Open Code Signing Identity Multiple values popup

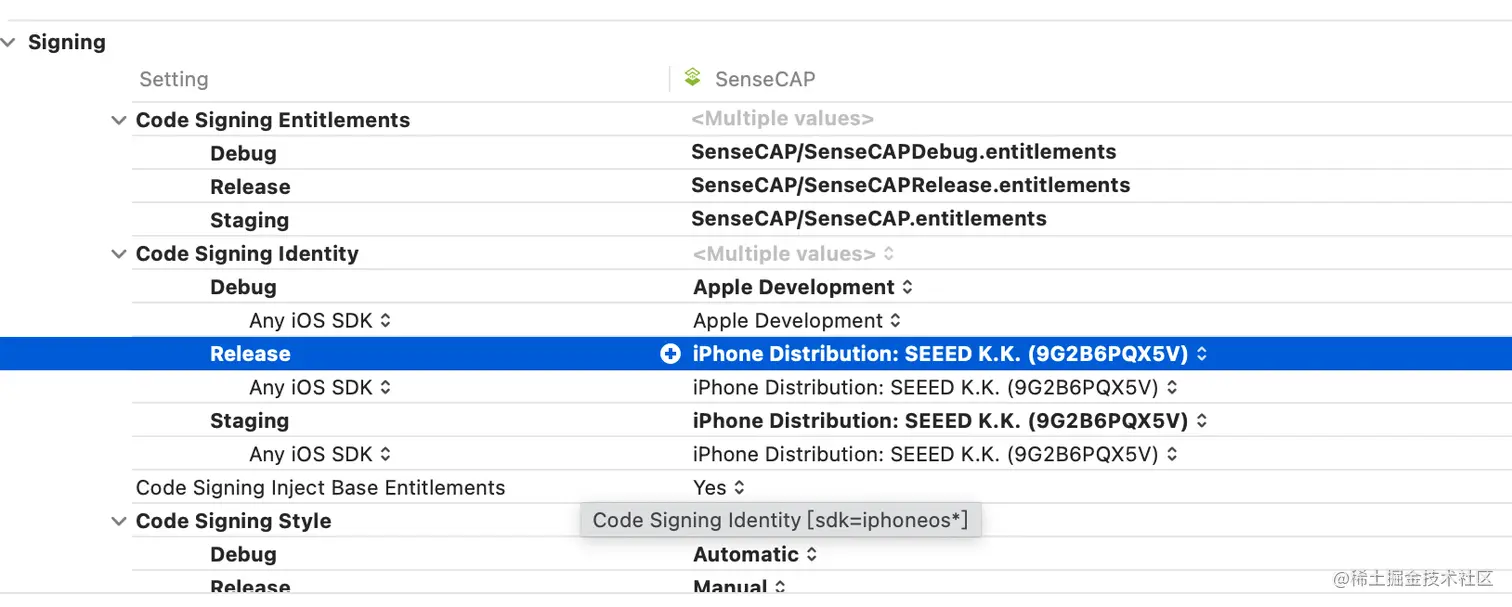coord(793,254)
